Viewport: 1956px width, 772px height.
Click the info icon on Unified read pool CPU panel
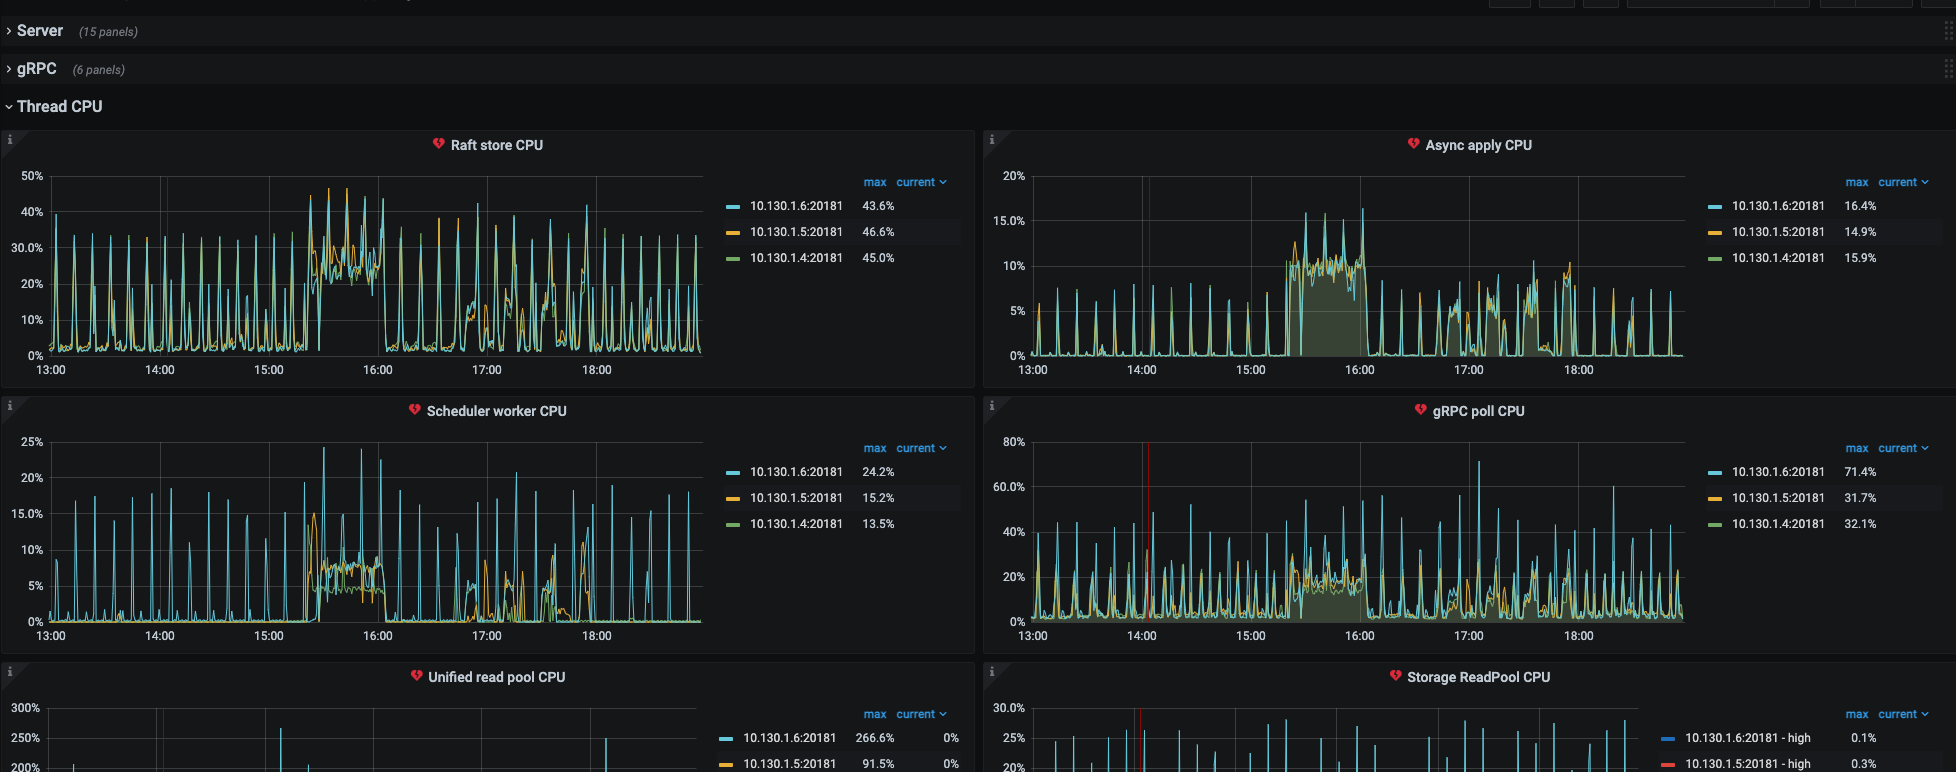click(10, 672)
